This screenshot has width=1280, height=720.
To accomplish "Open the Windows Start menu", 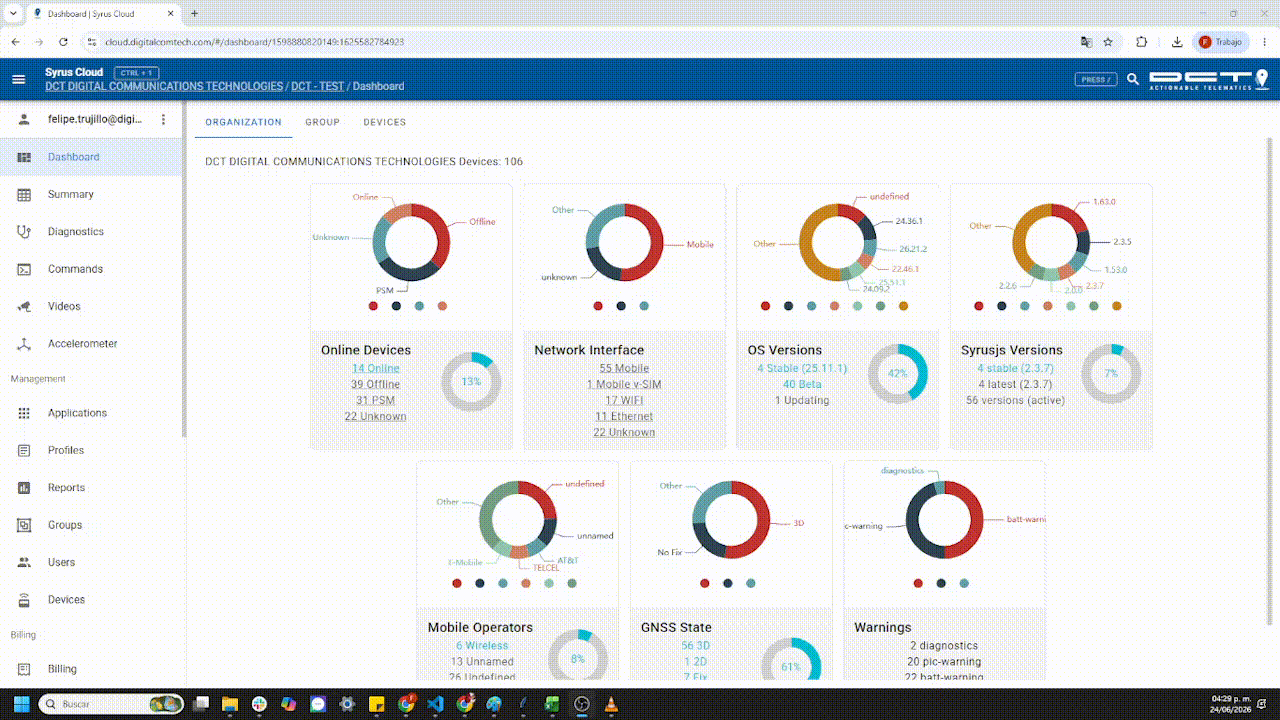I will point(21,704).
